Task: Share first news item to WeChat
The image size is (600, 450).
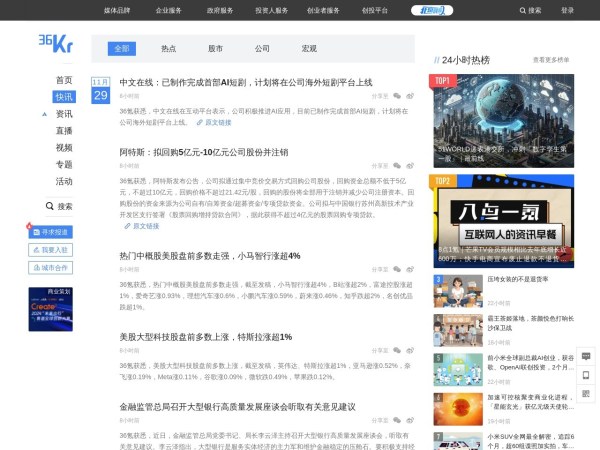Action: 397,97
